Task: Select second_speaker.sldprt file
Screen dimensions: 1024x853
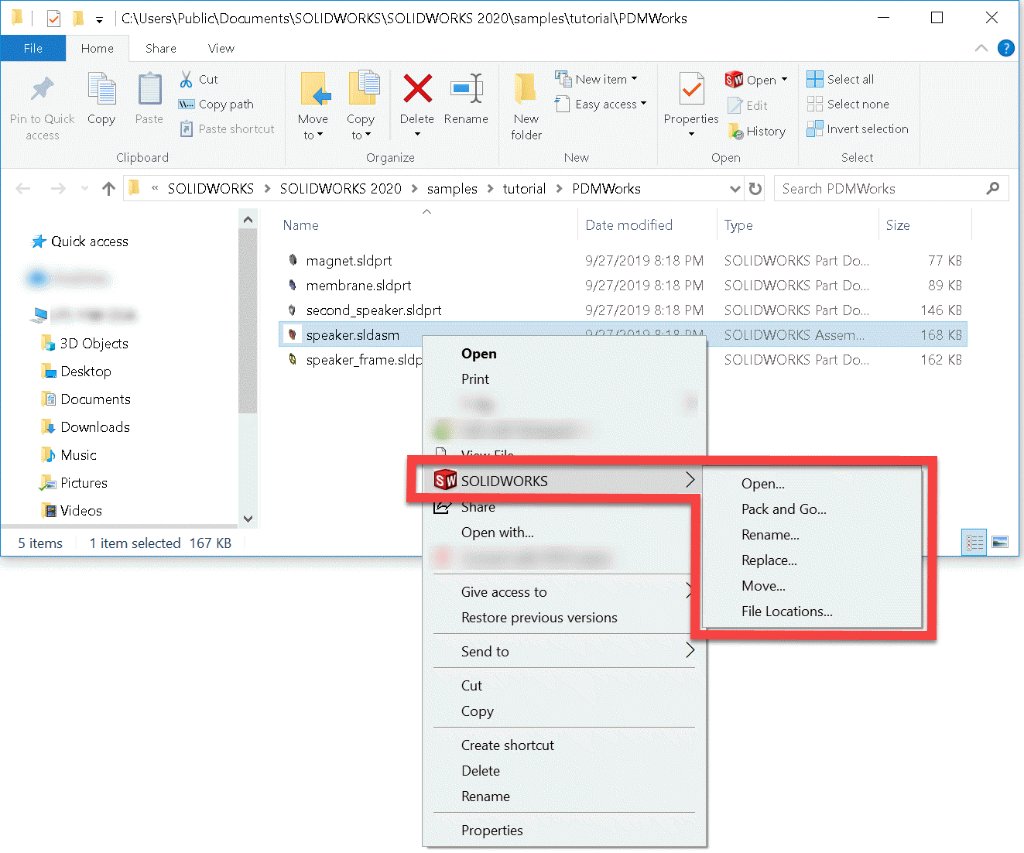Action: (374, 310)
